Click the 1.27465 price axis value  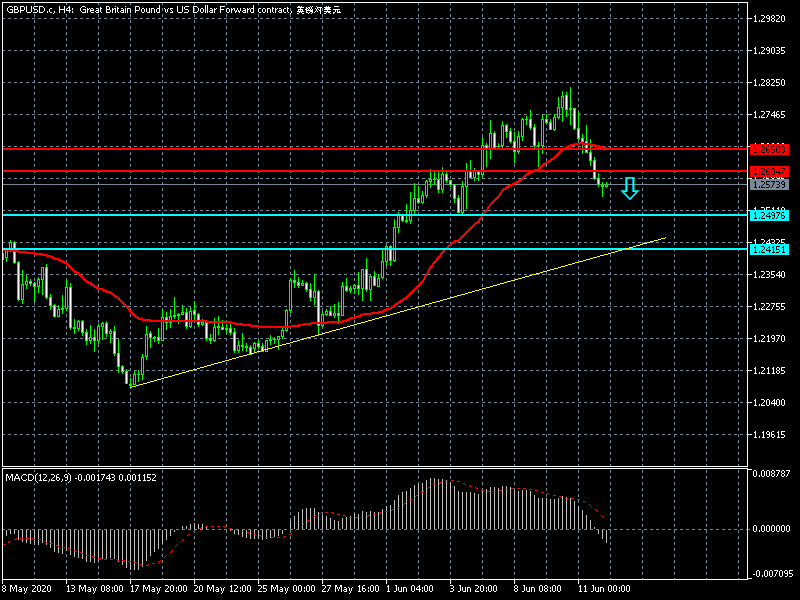[769, 114]
